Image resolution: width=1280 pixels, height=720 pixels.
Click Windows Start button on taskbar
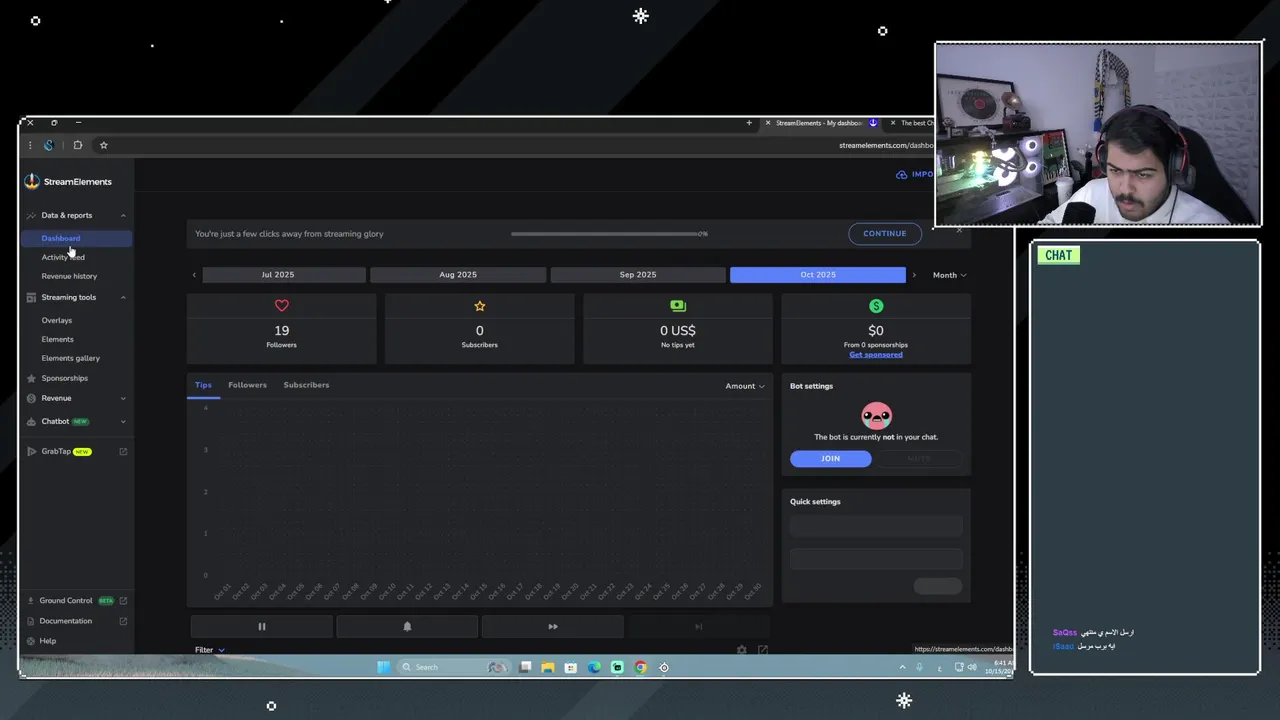click(x=383, y=667)
